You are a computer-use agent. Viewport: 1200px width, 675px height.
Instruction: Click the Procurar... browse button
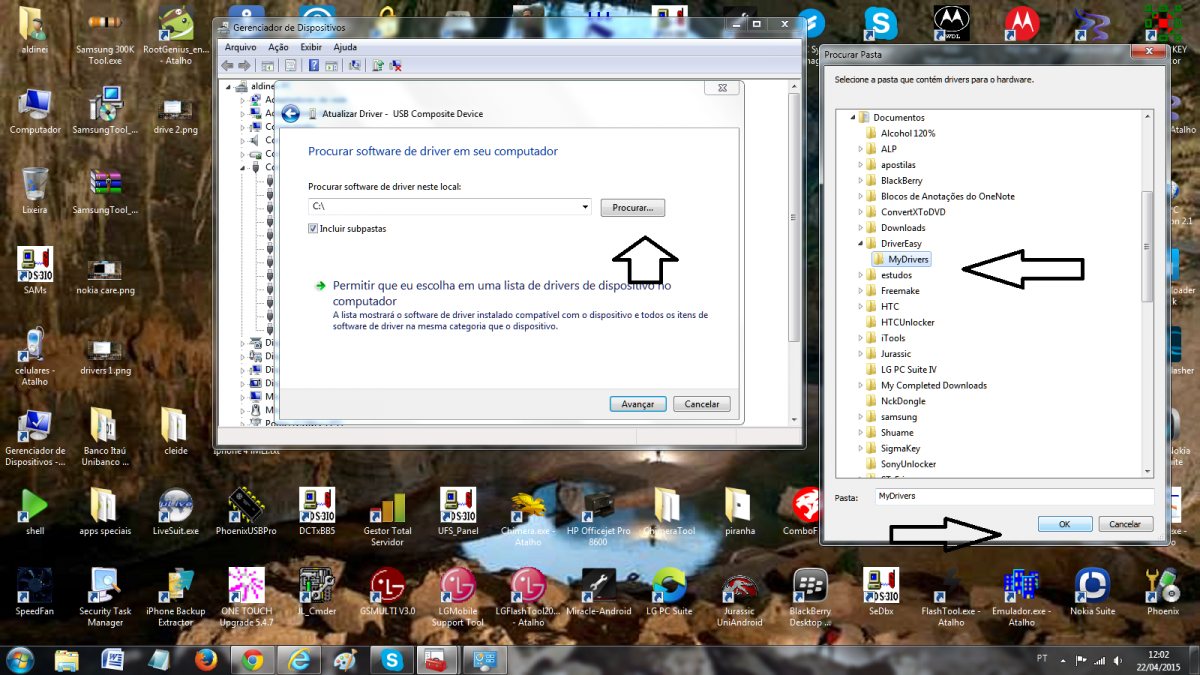coord(633,208)
